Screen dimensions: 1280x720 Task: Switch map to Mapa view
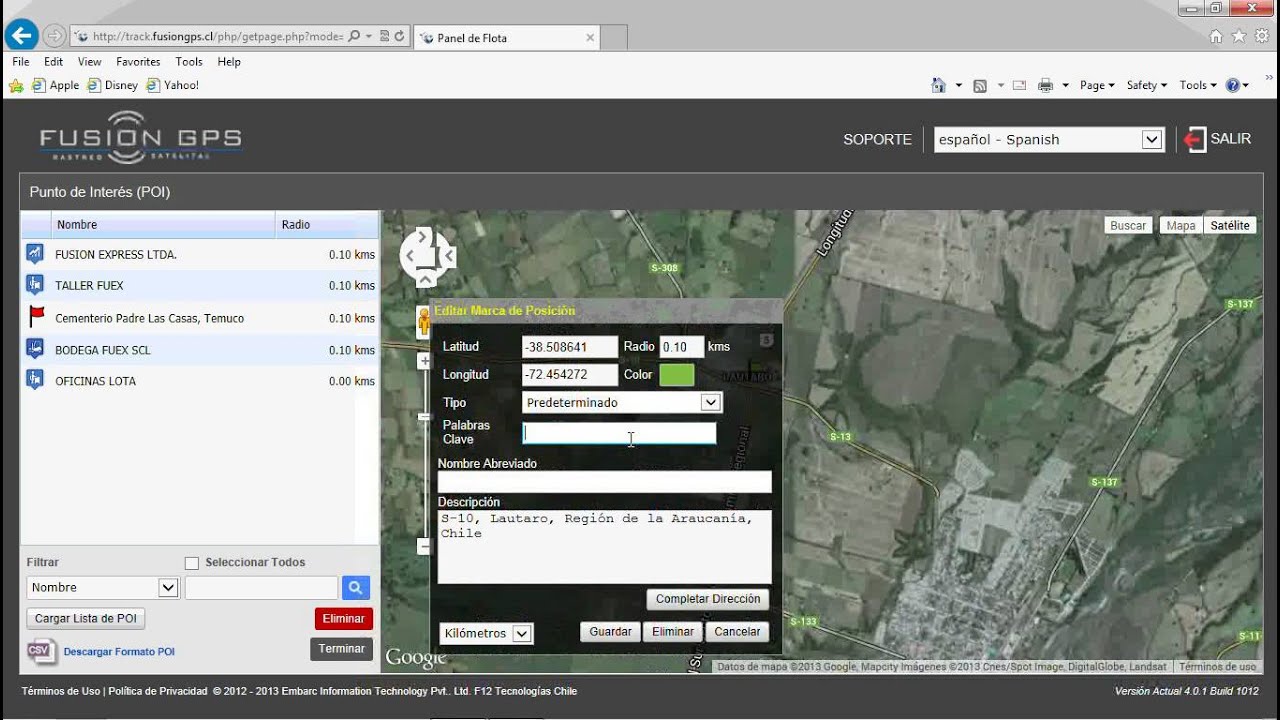tap(1180, 225)
